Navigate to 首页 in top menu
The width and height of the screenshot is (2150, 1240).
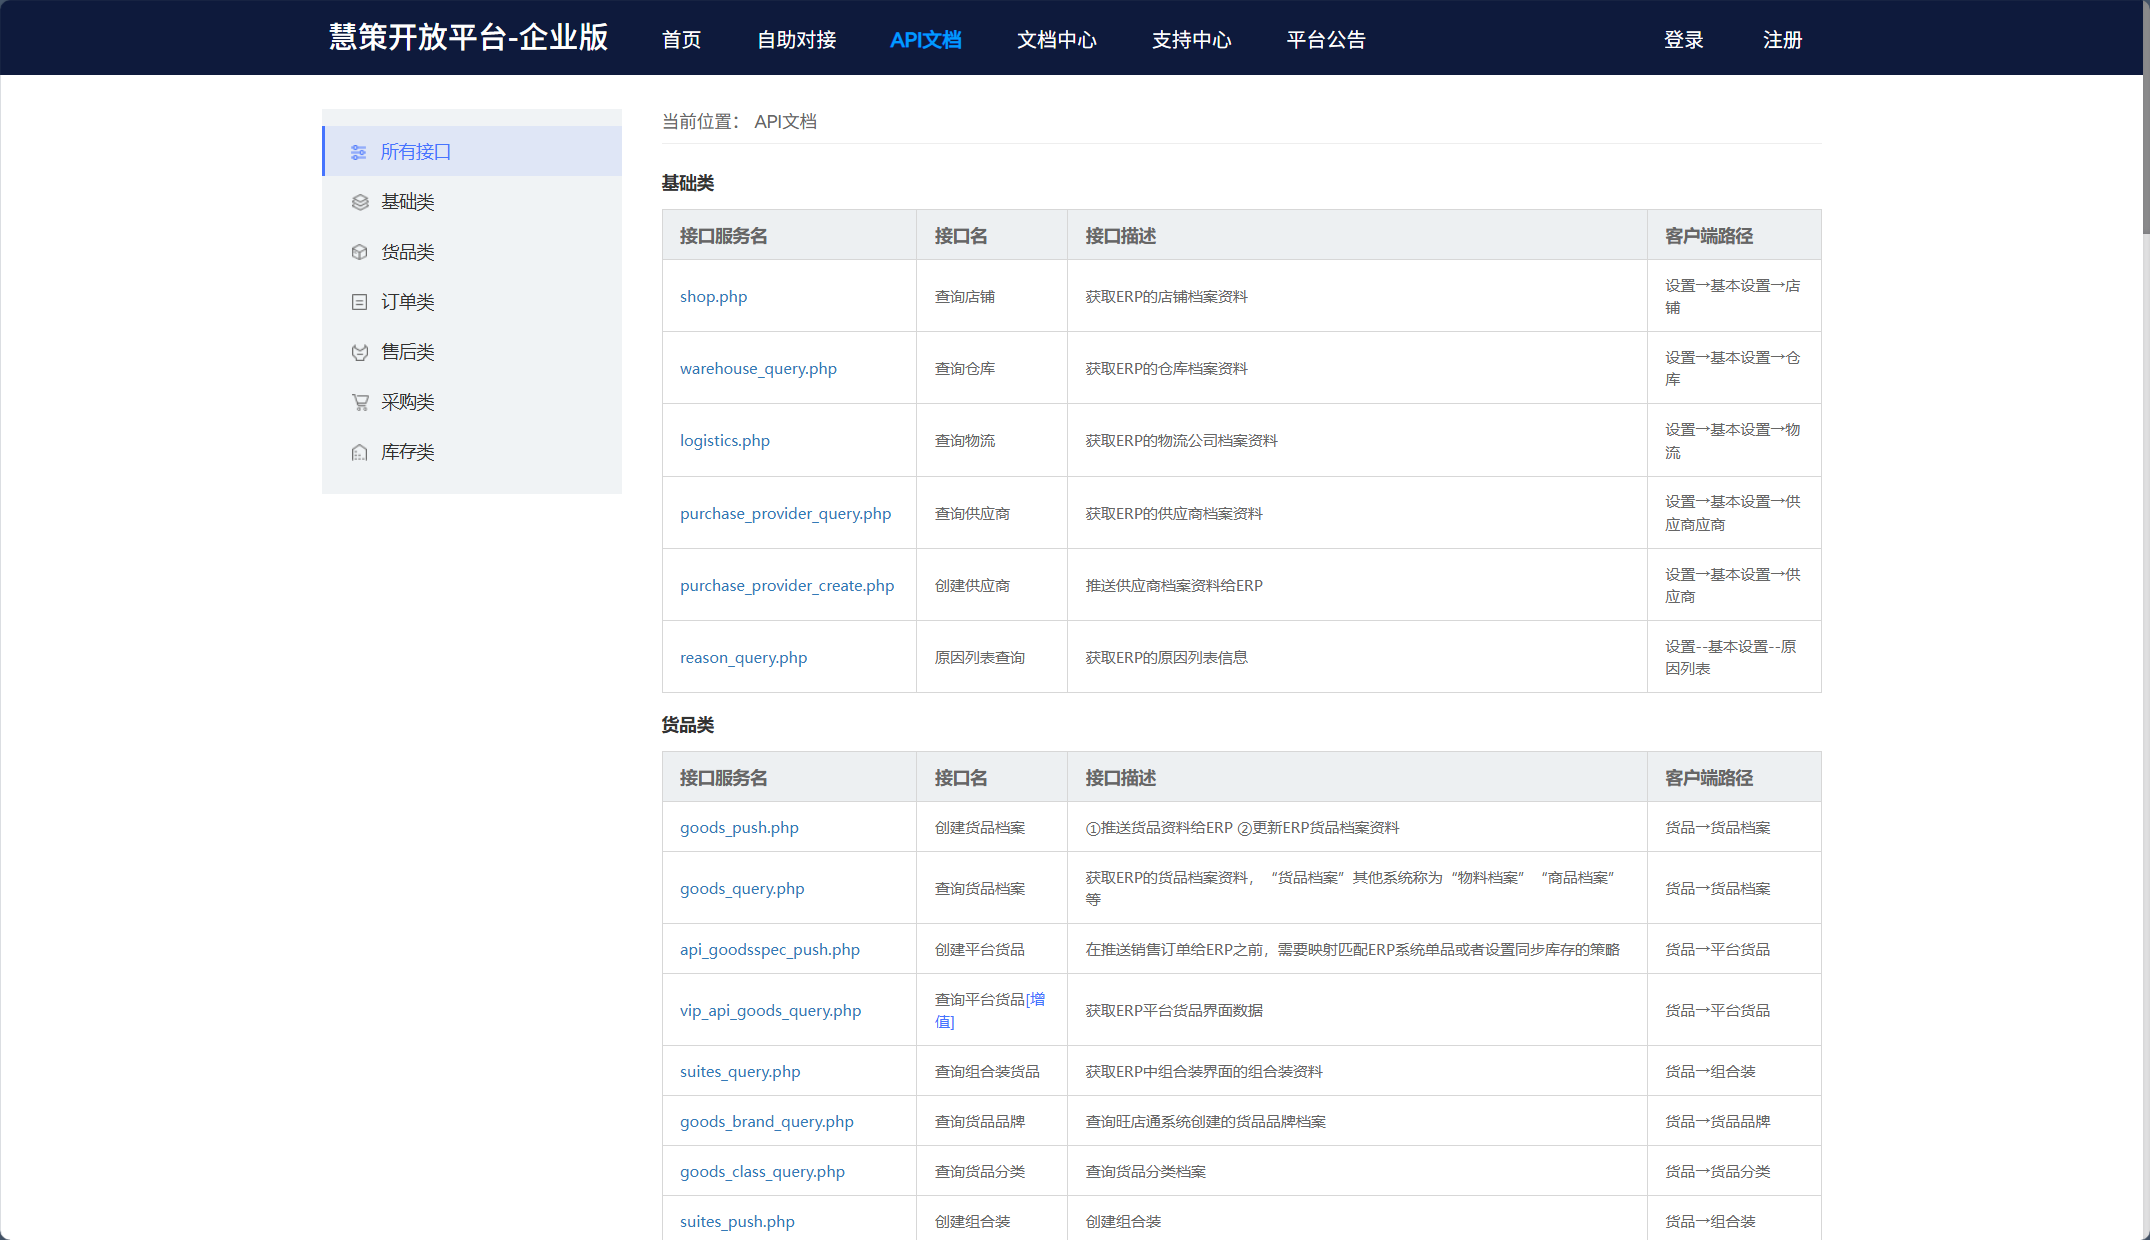tap(681, 40)
